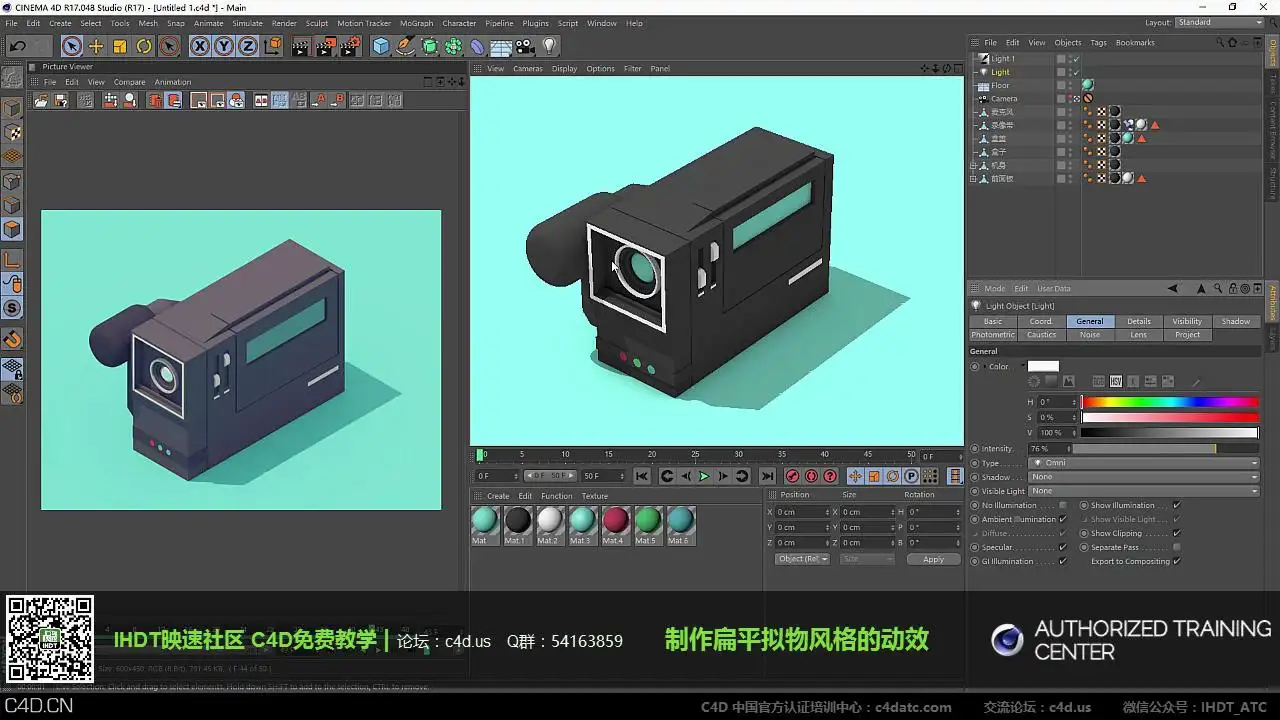Toggle Autokeying button

(x=811, y=476)
